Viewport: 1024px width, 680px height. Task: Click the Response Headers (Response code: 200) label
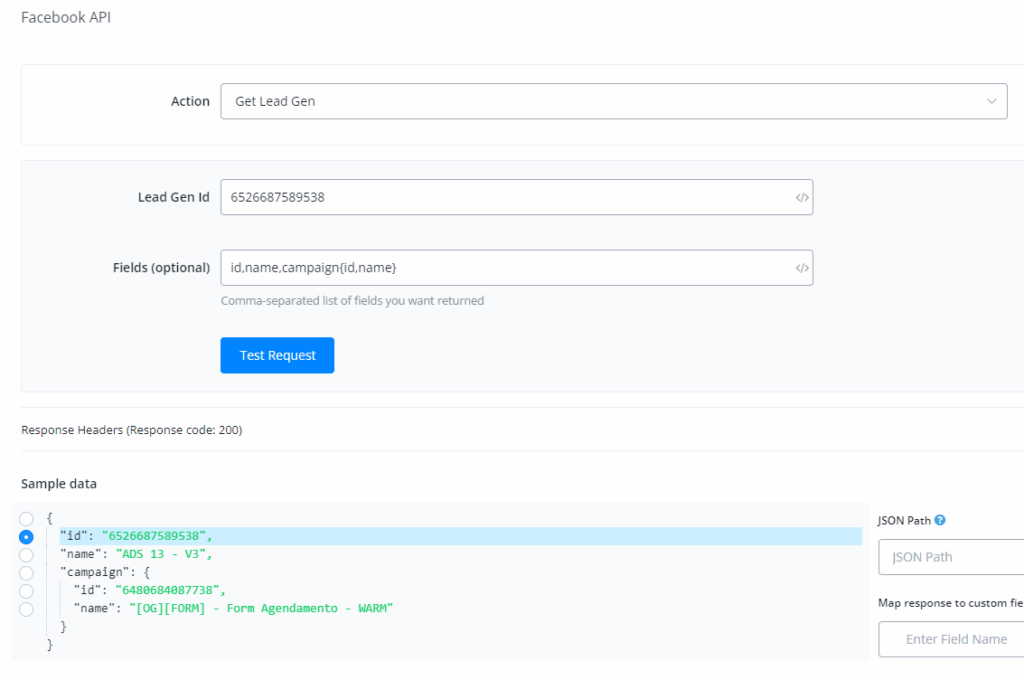click(x=131, y=430)
